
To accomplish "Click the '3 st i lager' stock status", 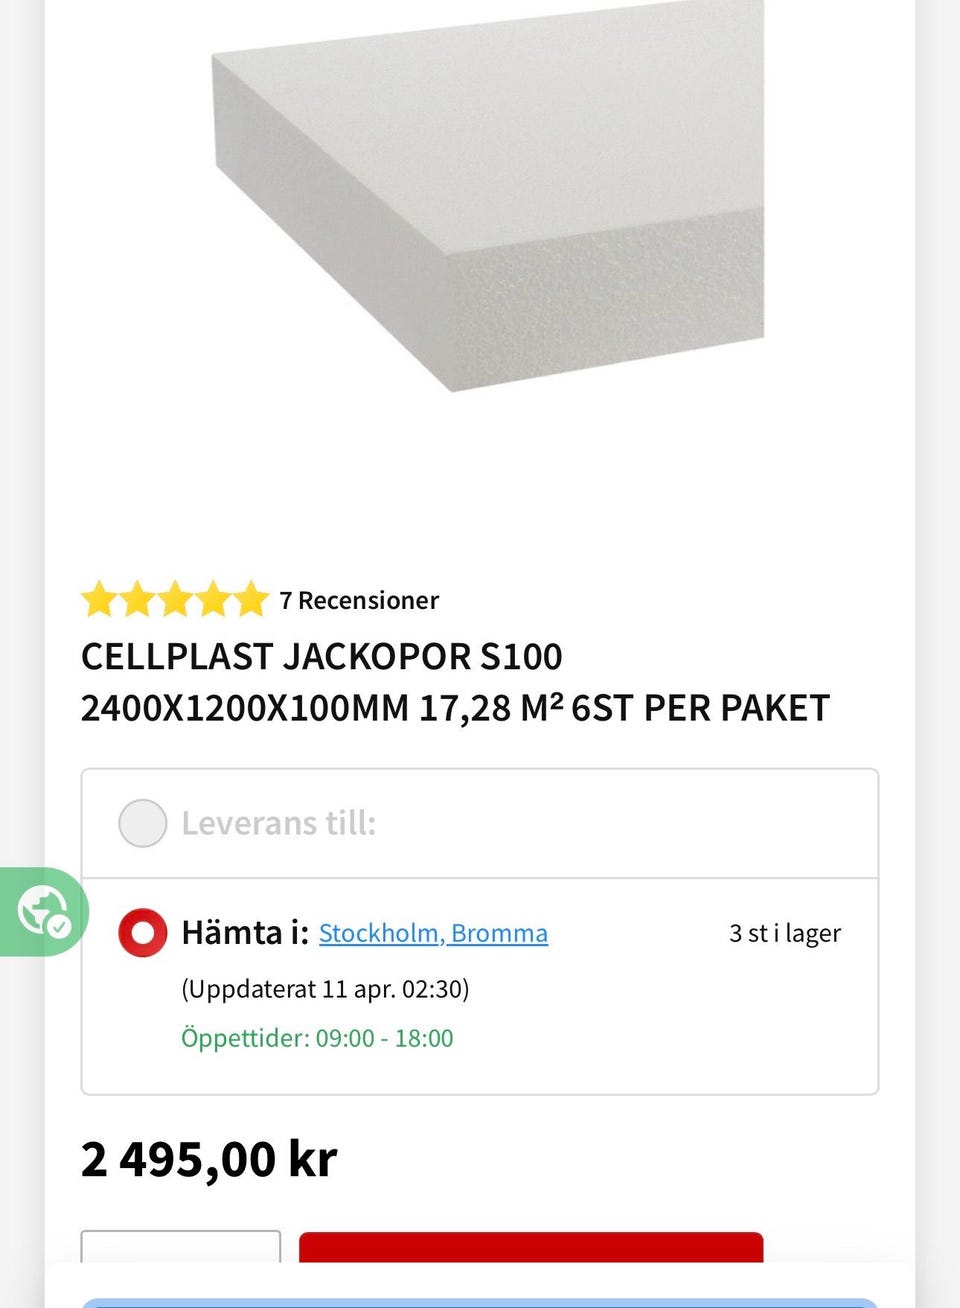I will 785,933.
